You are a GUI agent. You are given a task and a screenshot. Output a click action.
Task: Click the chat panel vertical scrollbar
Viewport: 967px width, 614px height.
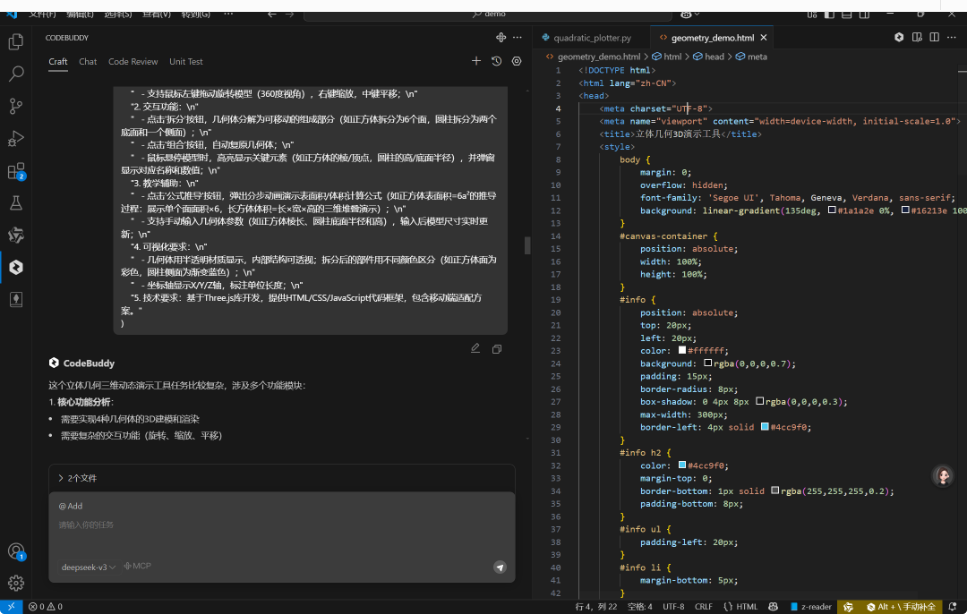point(527,245)
